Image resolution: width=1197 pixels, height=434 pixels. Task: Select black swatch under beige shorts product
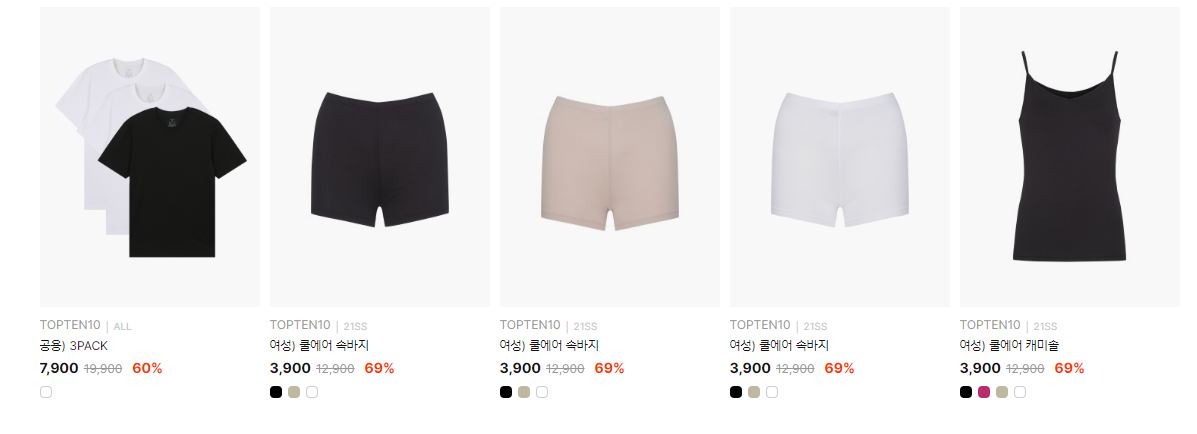506,392
